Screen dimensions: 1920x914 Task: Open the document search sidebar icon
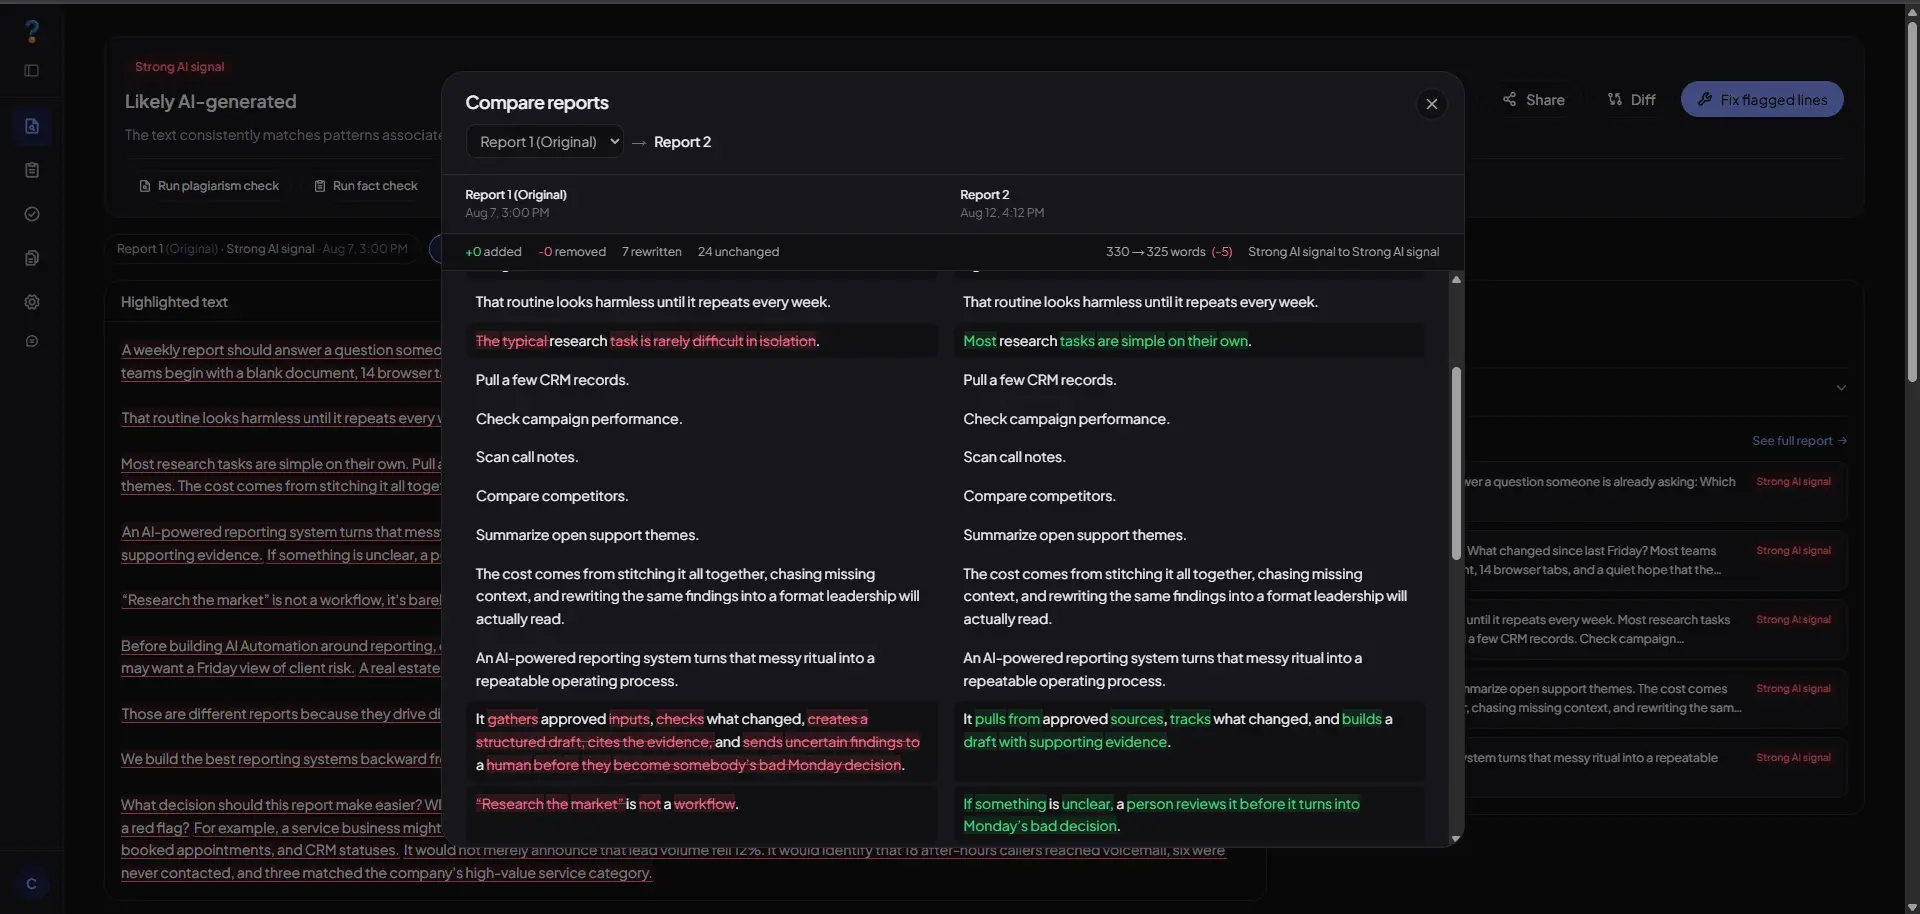32,126
